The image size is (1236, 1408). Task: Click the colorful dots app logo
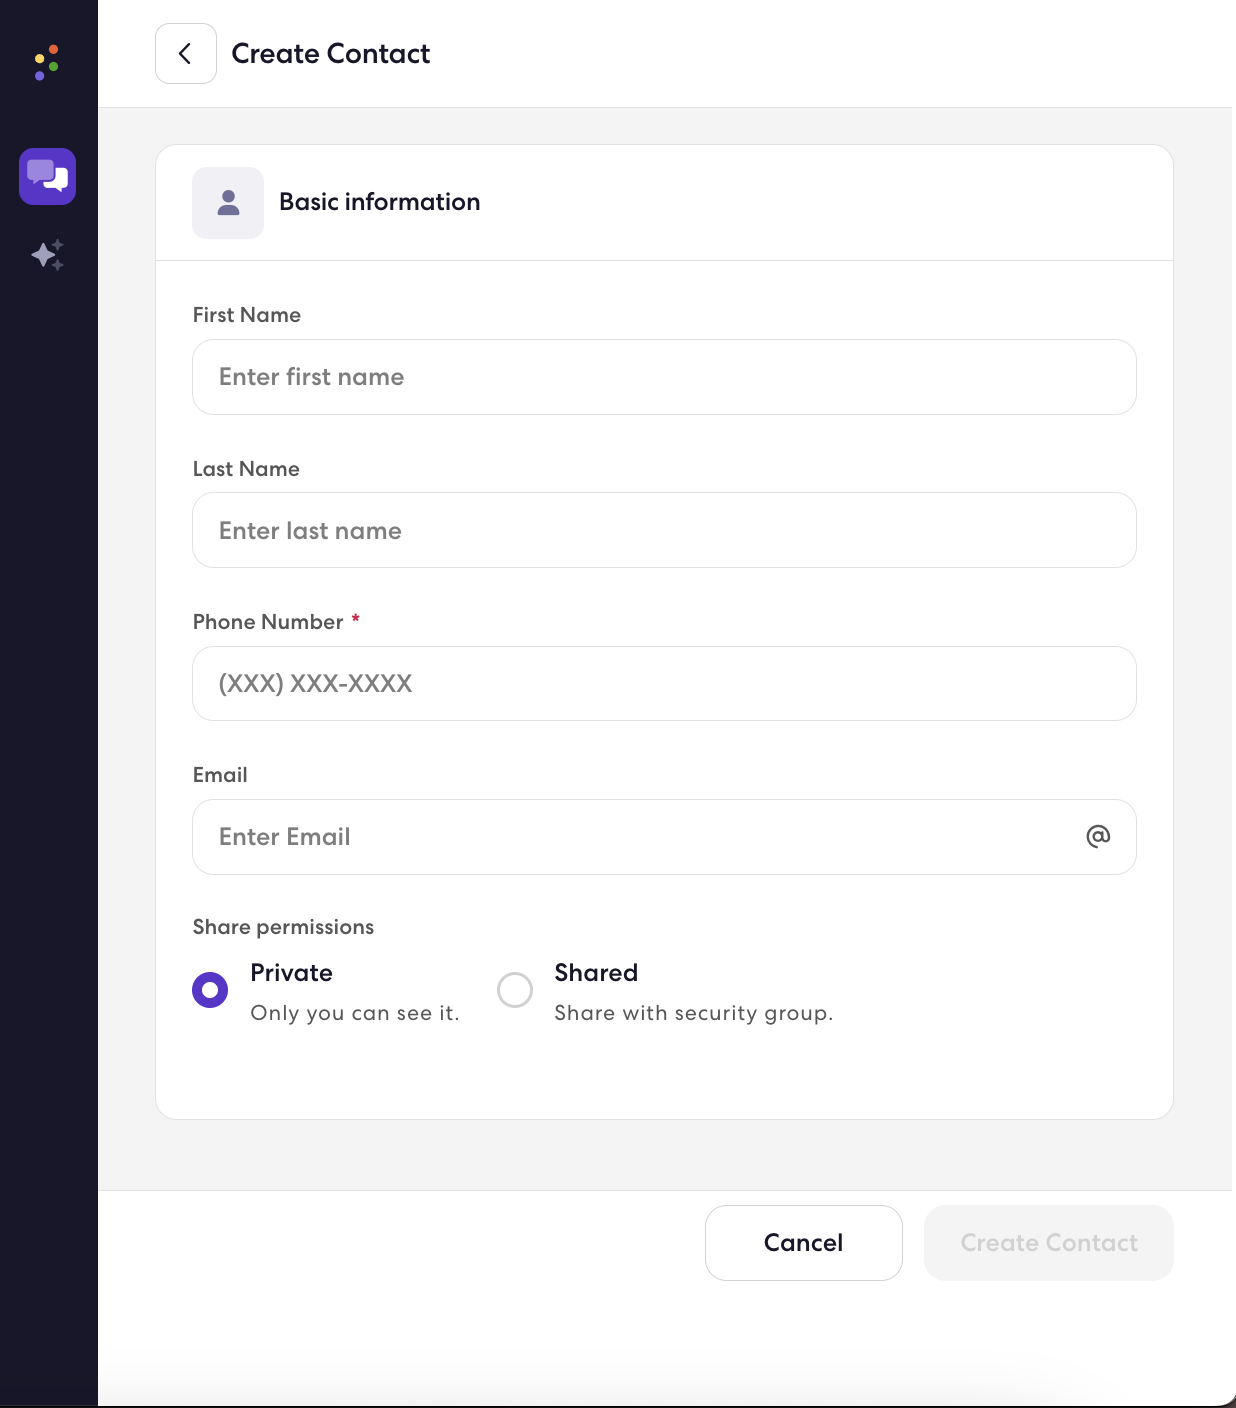point(47,63)
